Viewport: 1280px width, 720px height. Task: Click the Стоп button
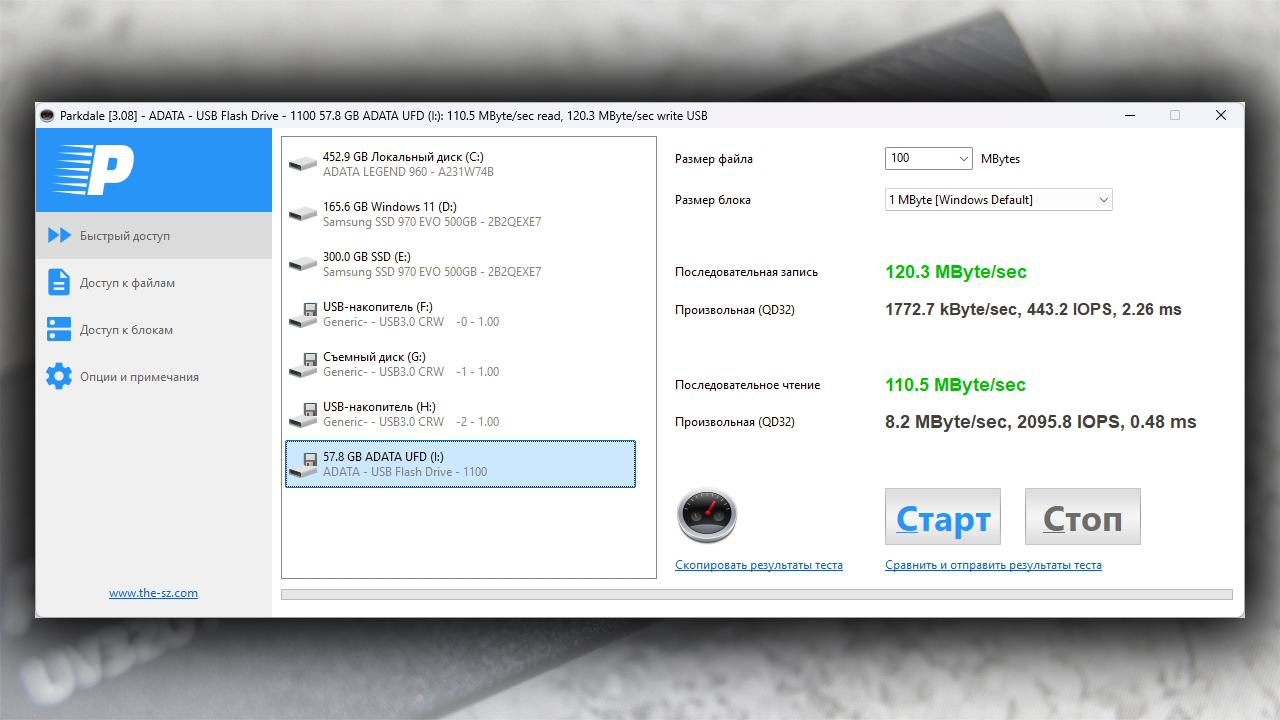coord(1083,517)
